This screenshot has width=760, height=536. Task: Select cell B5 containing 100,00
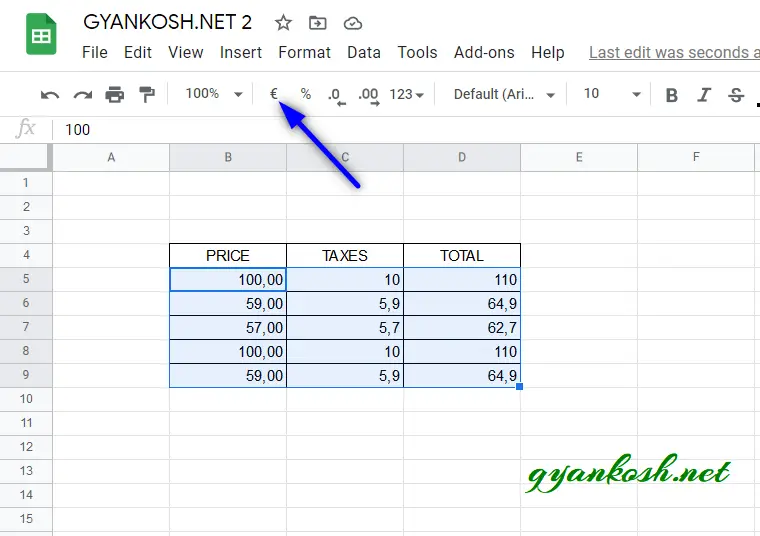(x=228, y=280)
